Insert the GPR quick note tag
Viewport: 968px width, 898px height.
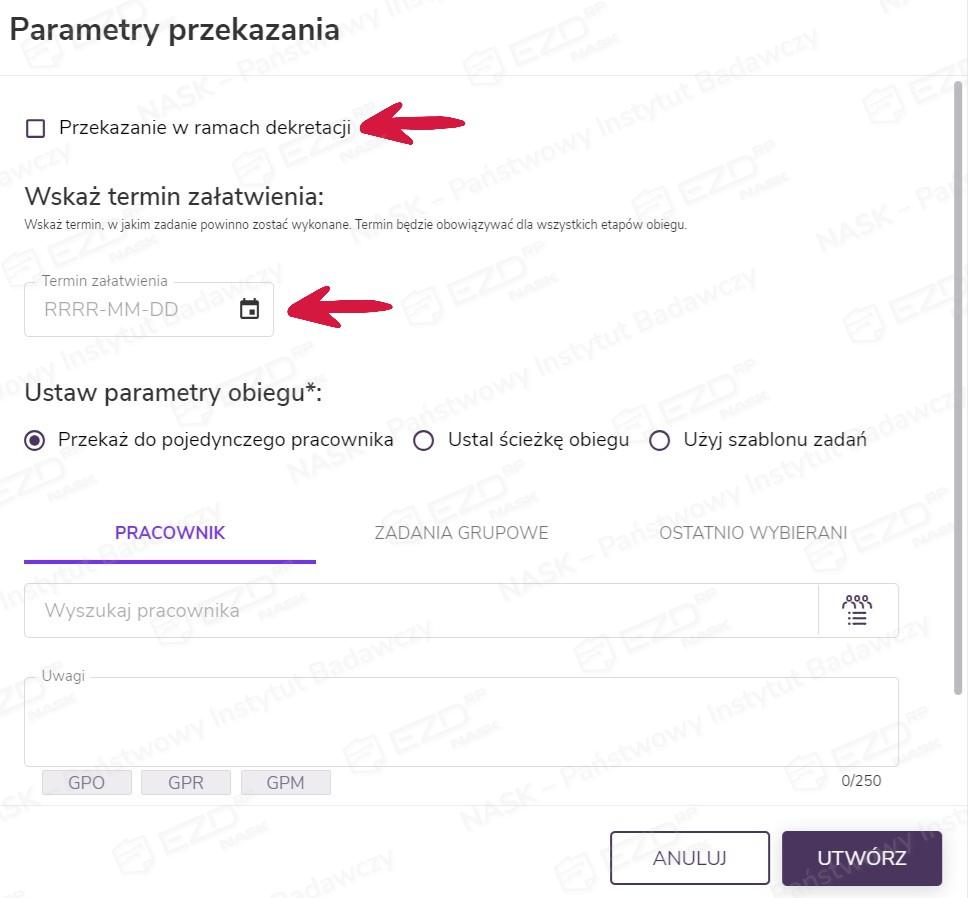(186, 782)
